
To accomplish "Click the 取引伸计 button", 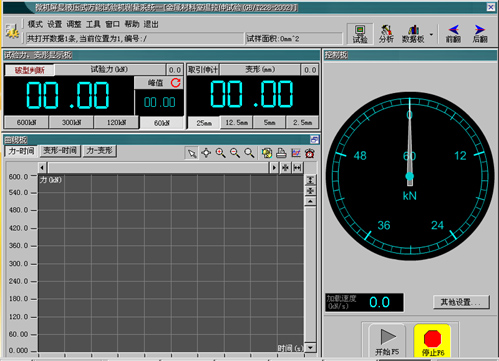I will tap(203, 70).
